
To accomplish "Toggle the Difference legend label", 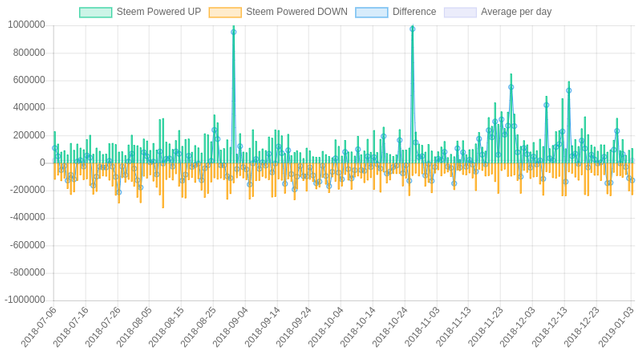I will pos(414,12).
